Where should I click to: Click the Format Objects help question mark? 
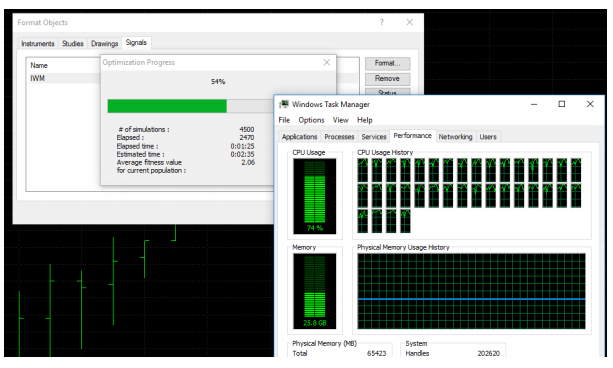[x=382, y=22]
